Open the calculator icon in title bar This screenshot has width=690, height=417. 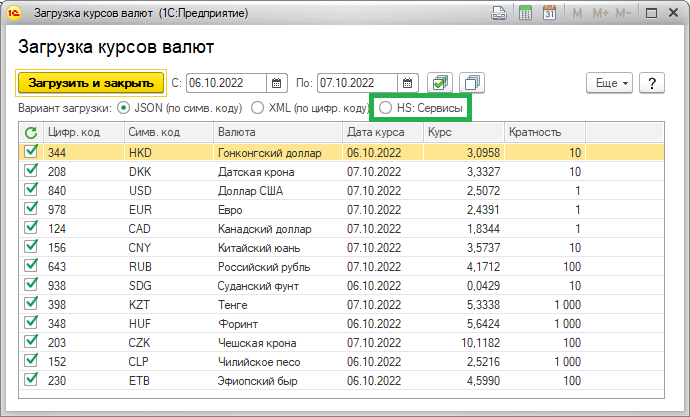pos(525,13)
